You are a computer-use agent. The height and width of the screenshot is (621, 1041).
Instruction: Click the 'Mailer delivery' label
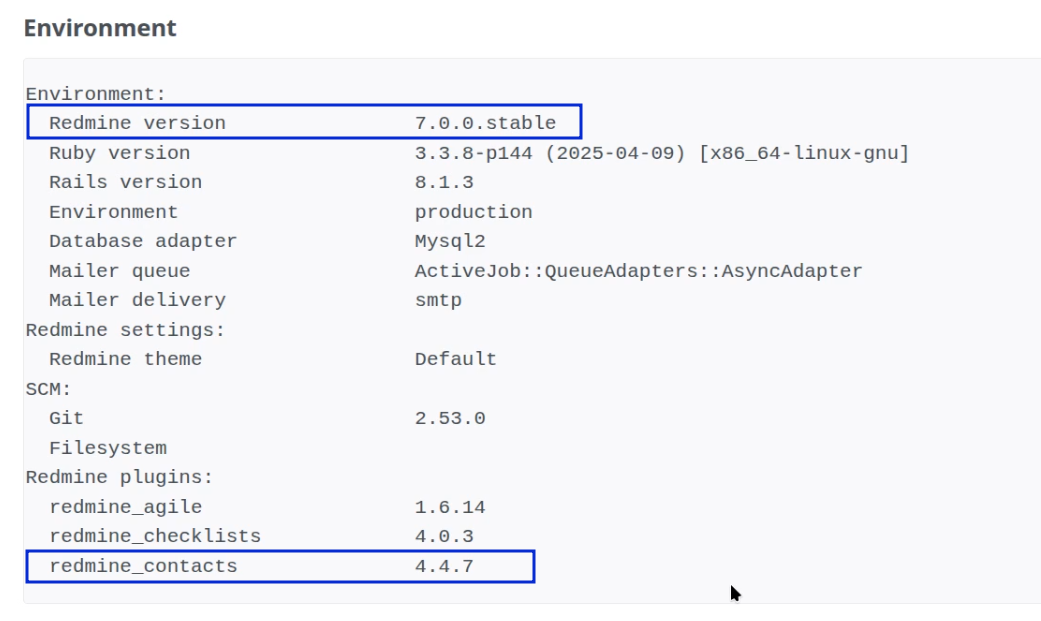point(137,301)
